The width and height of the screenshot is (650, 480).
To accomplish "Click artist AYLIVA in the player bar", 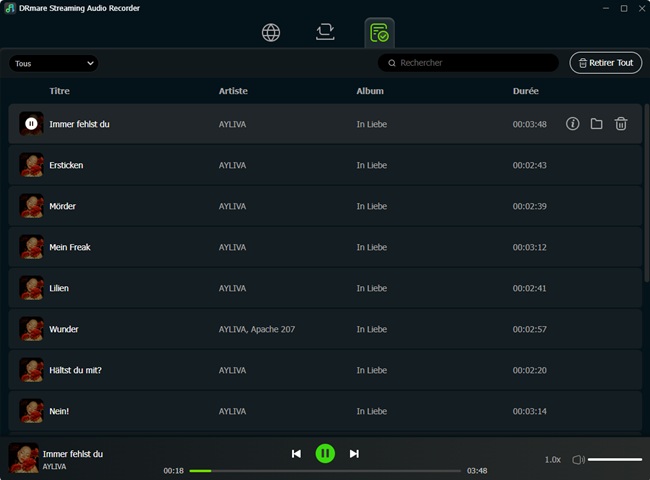I will (54, 467).
